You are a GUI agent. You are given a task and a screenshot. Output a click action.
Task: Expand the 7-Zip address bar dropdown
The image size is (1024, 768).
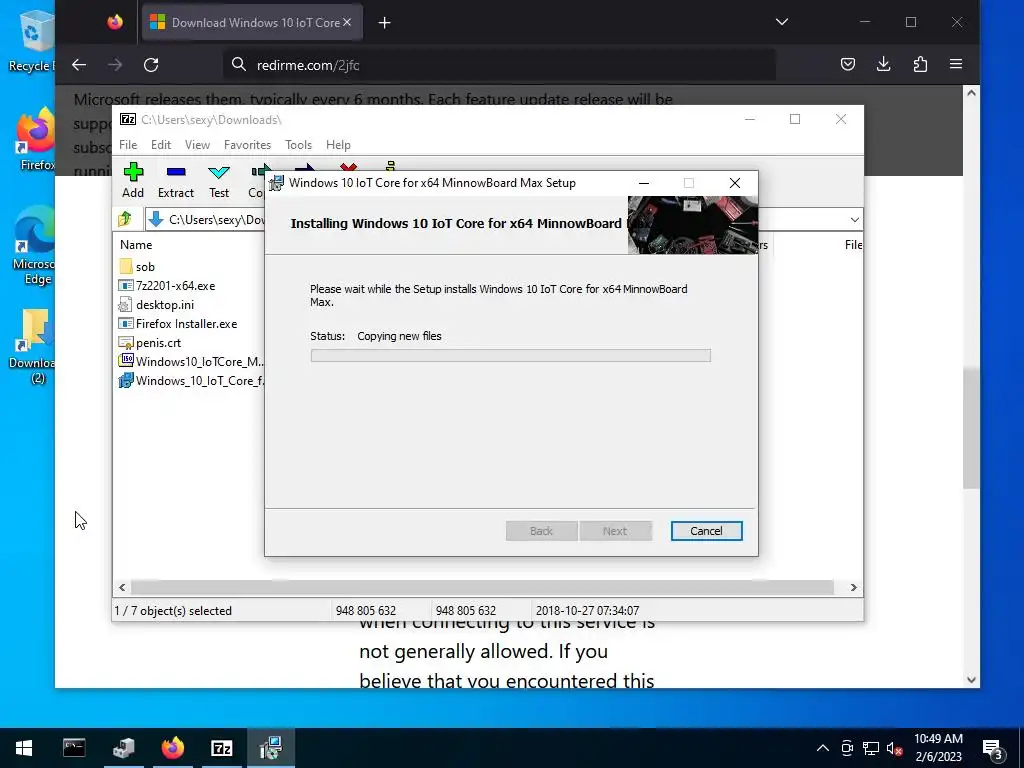854,219
